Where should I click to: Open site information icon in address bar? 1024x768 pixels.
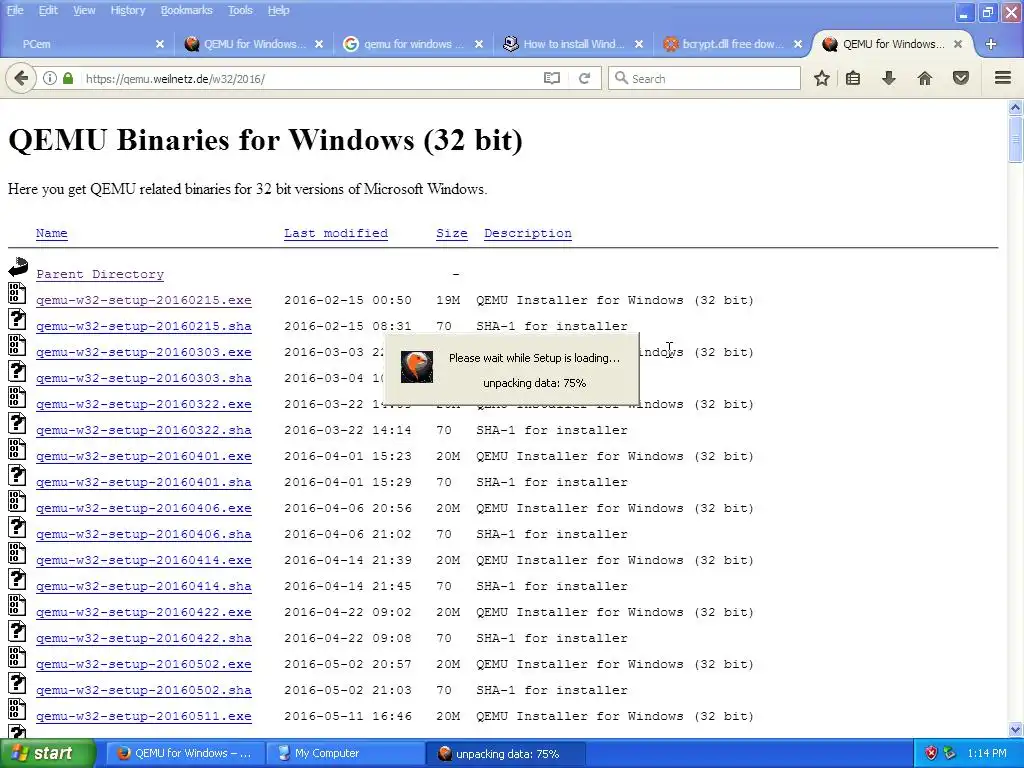click(x=50, y=78)
